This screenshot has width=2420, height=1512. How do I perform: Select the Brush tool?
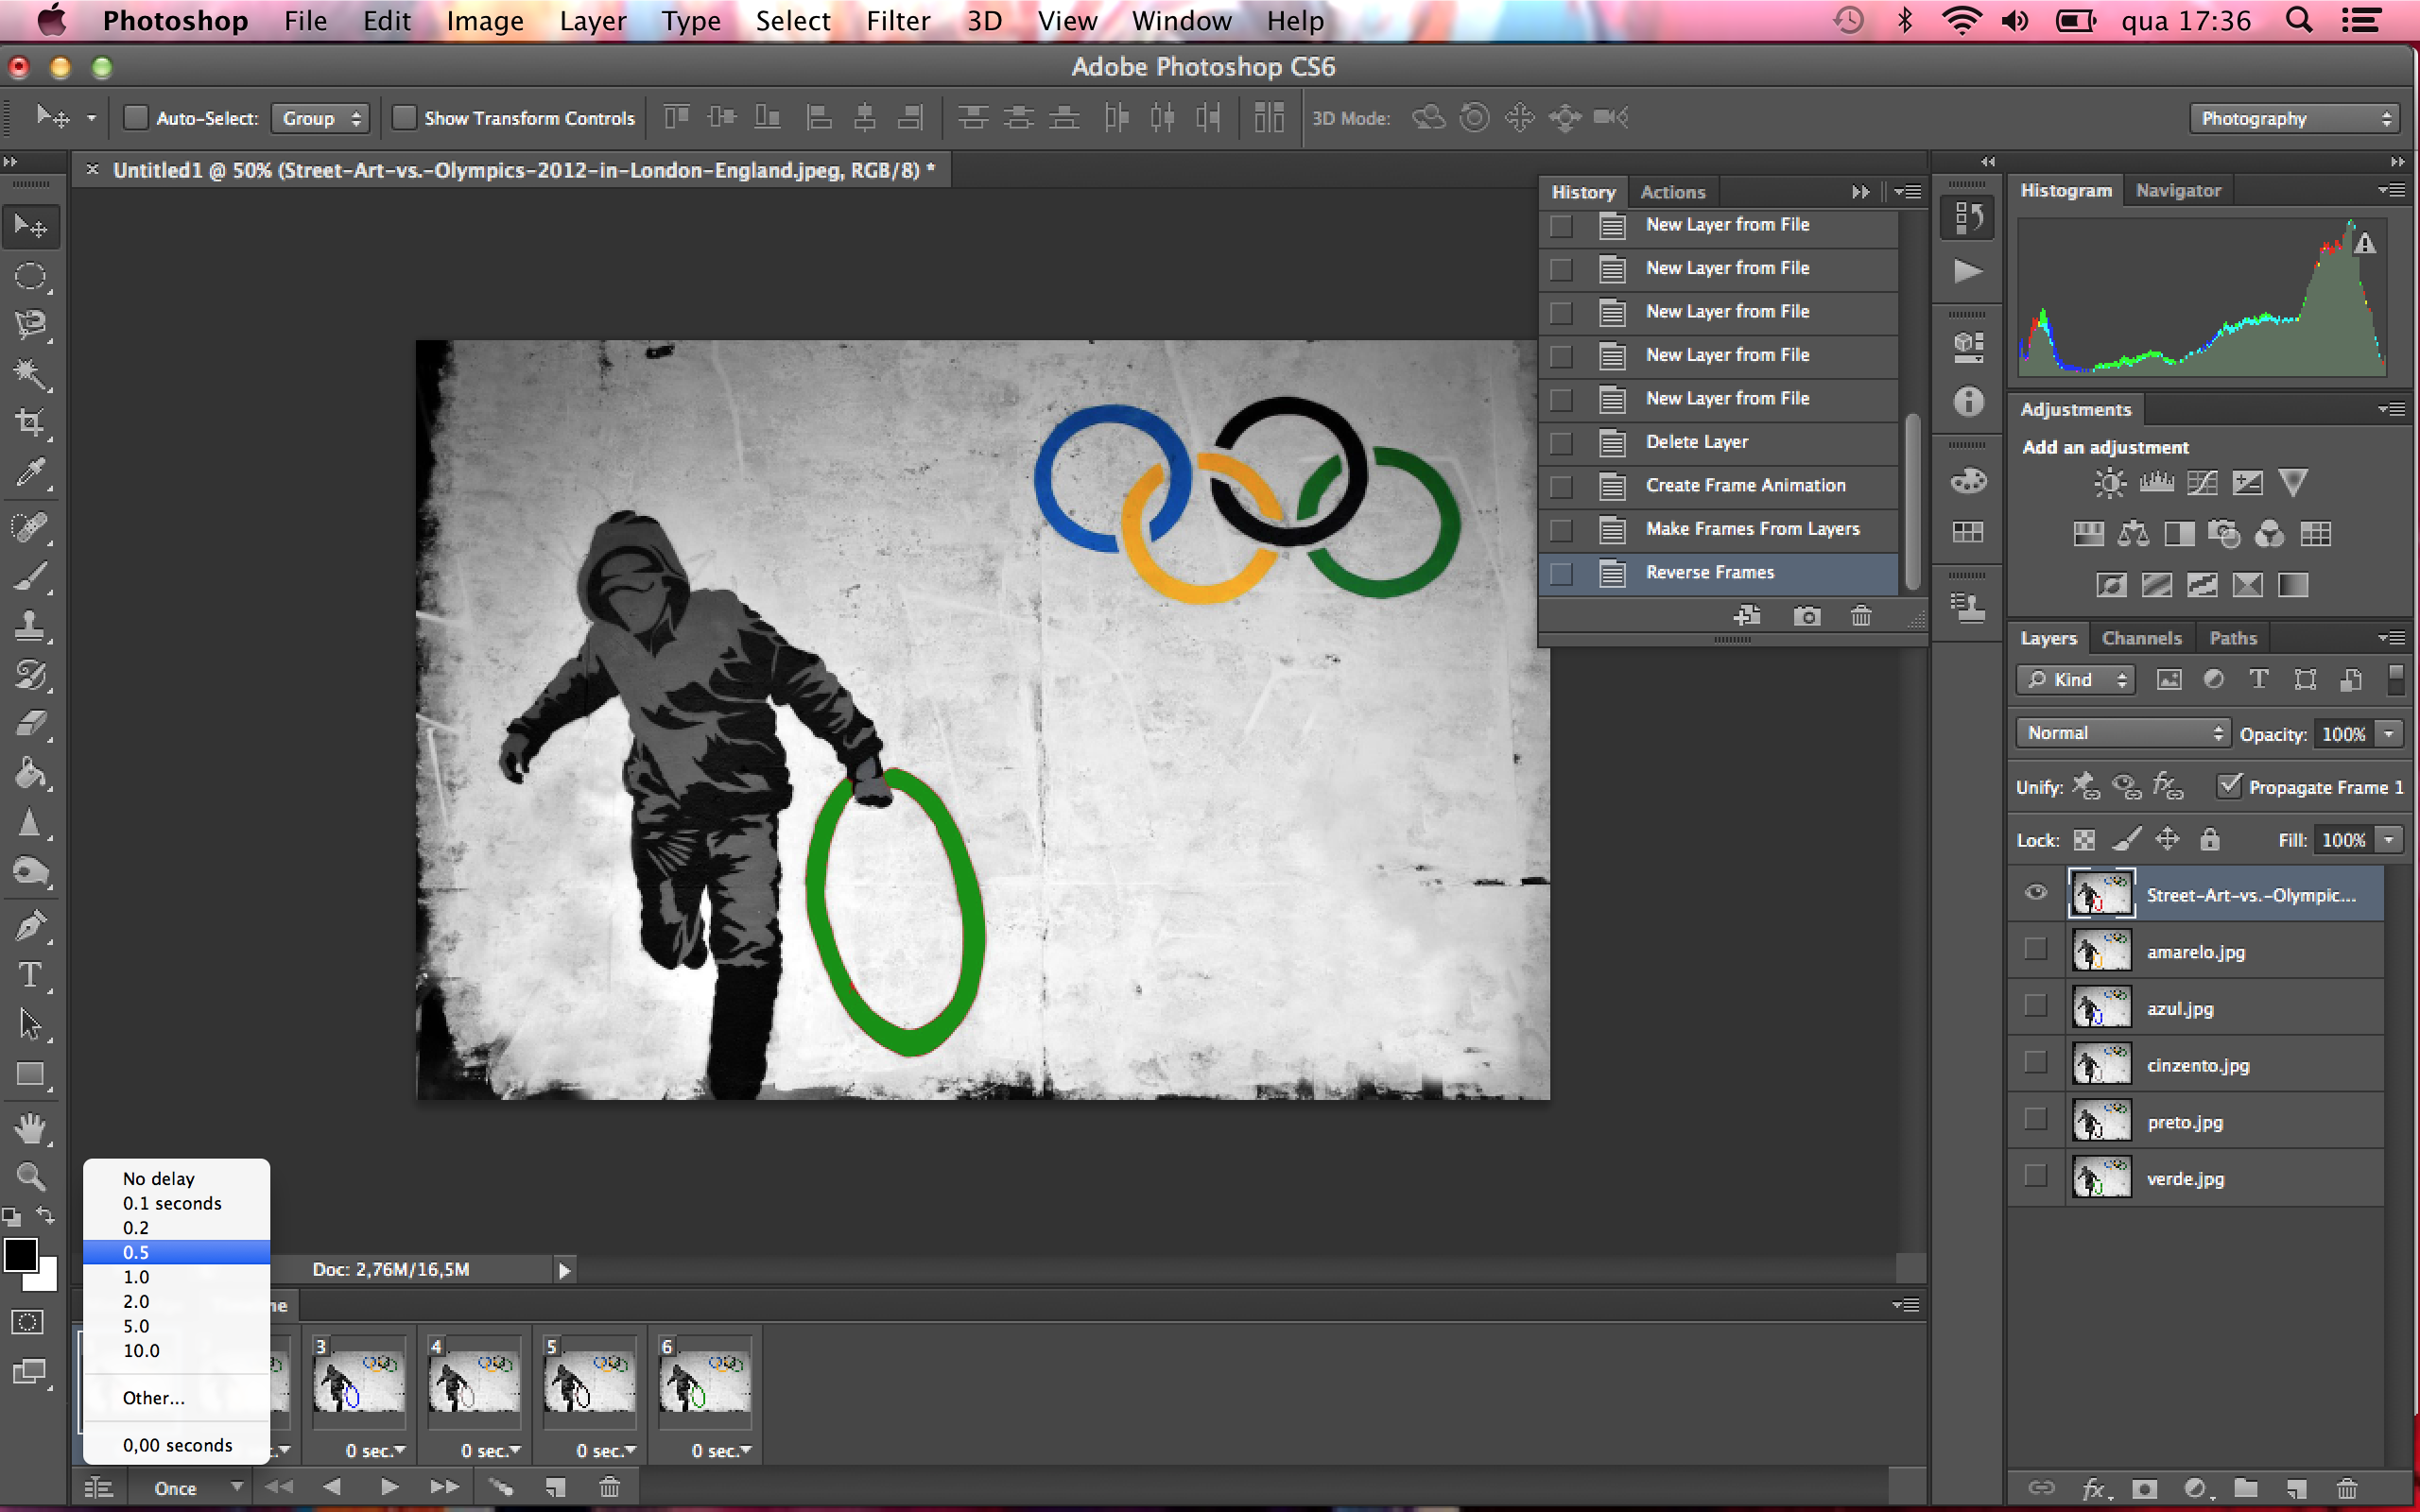pyautogui.click(x=30, y=576)
